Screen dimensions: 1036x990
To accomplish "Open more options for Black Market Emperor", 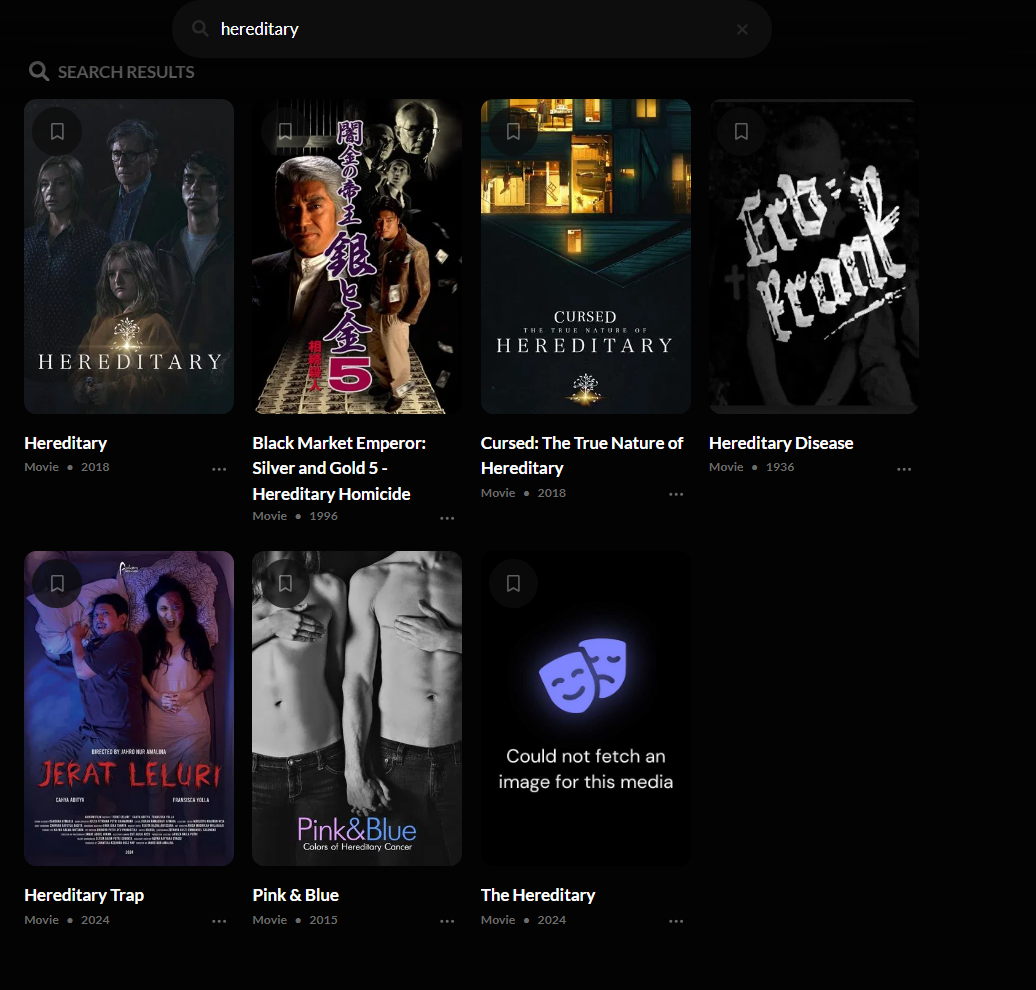I will tap(447, 518).
